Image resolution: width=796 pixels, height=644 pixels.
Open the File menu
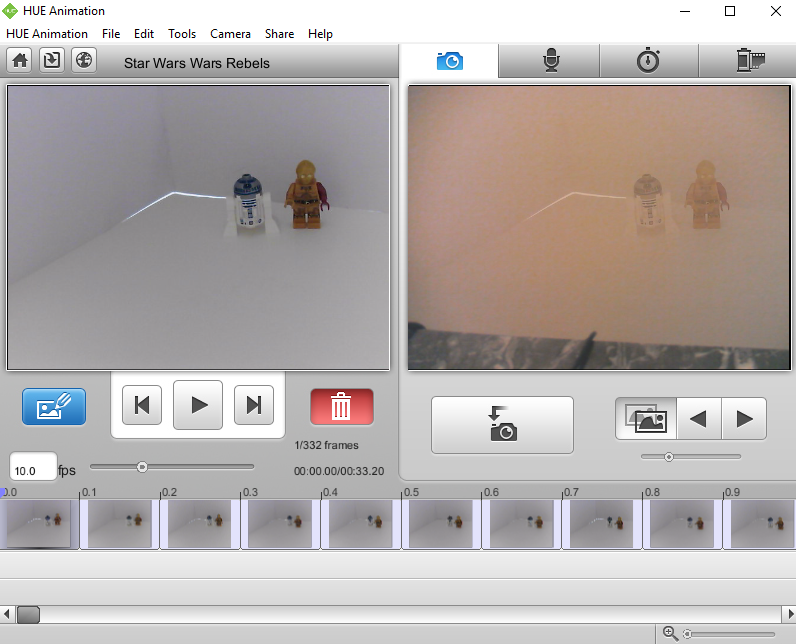point(111,34)
